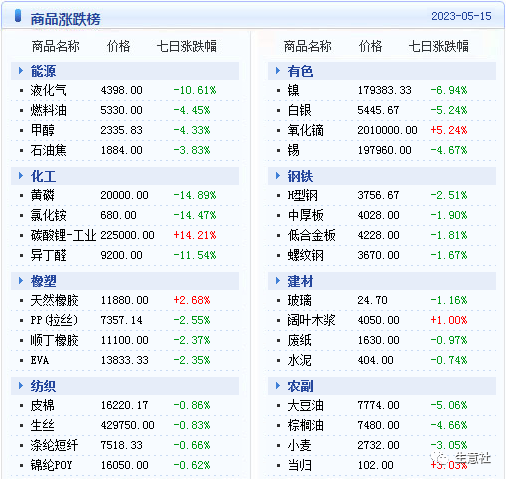Expand the 建材 category arrow
Viewport: 506px width, 479px height.
278,281
